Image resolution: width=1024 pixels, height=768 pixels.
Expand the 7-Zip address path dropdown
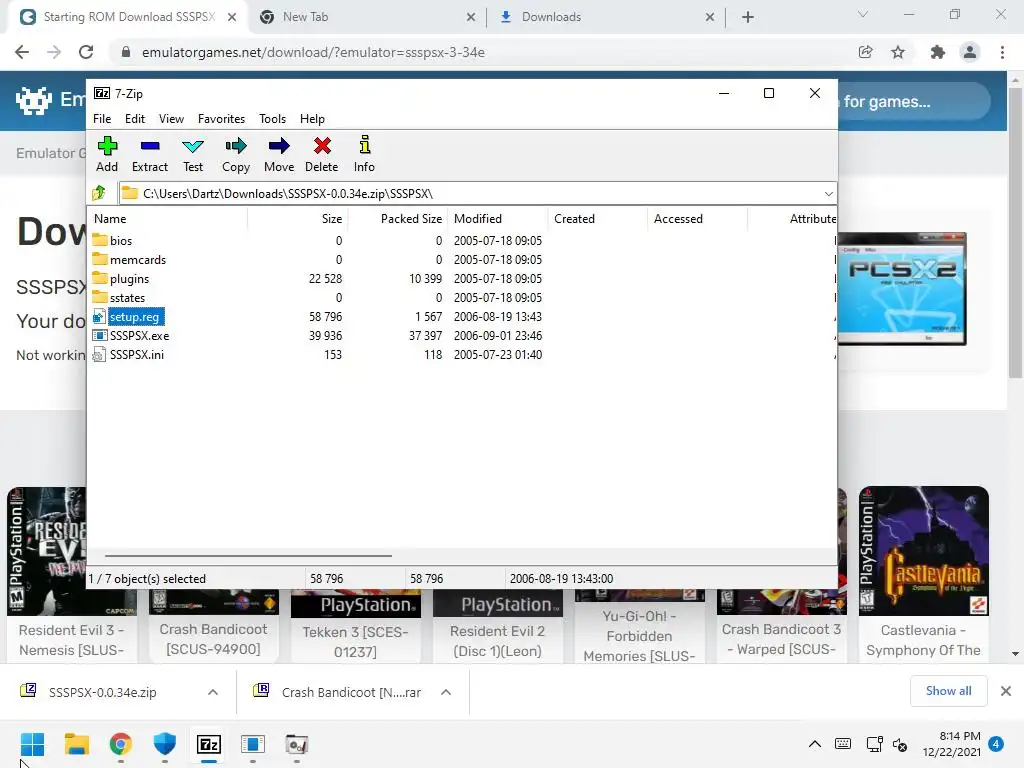pyautogui.click(x=828, y=193)
